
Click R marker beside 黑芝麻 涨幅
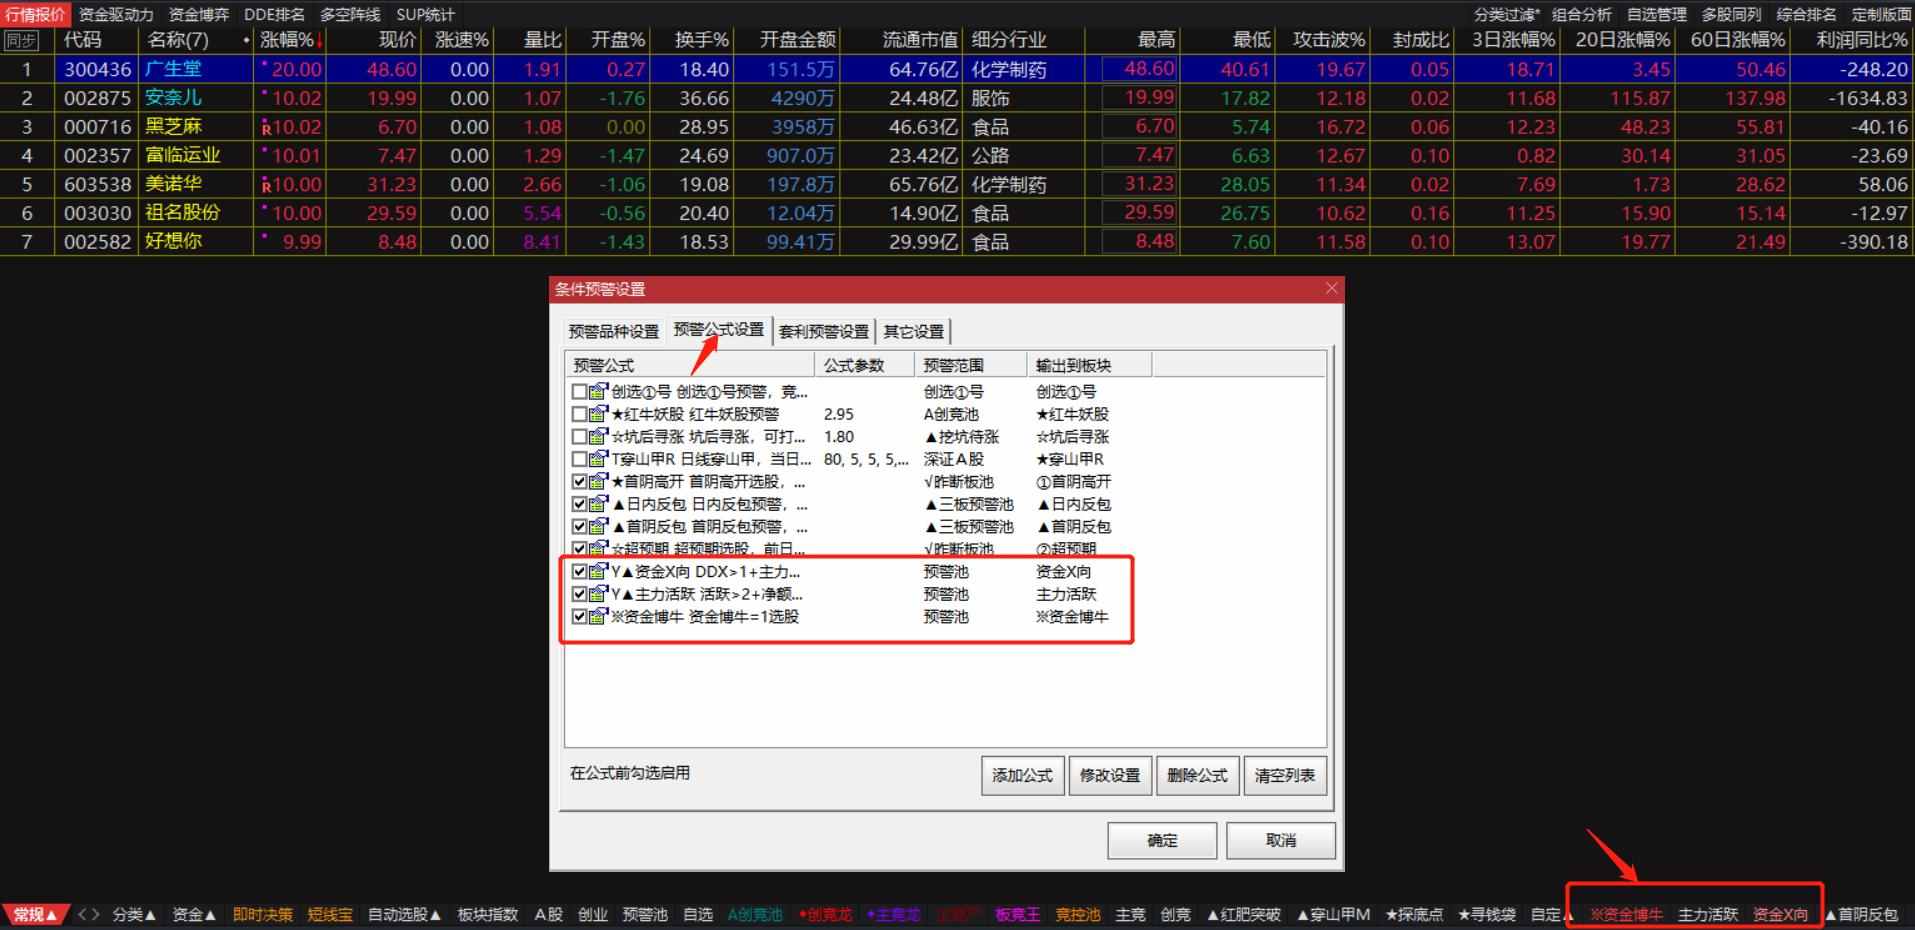267,129
